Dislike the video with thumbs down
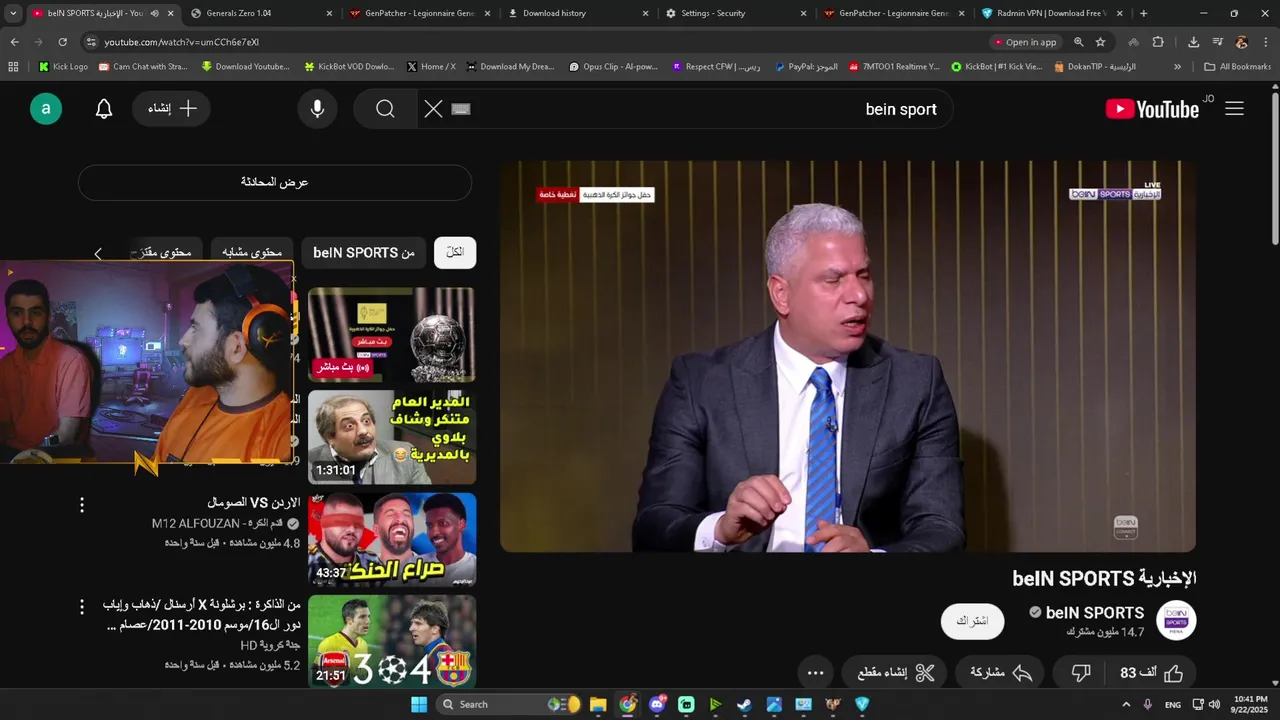This screenshot has height=720, width=1280. point(1081,673)
